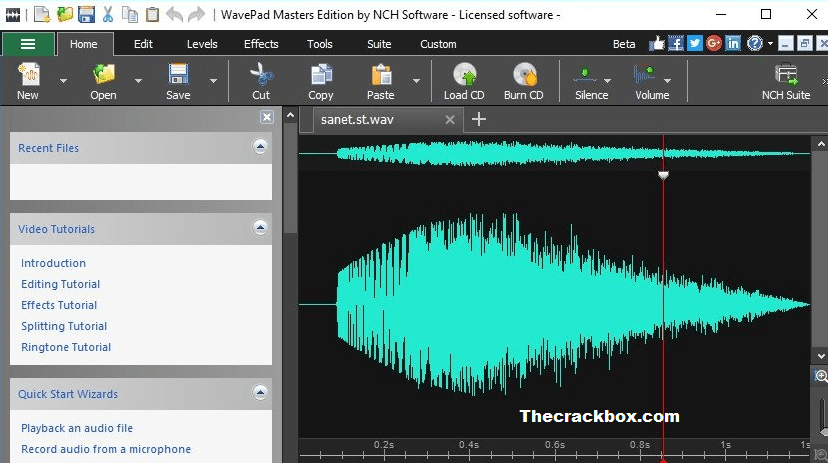This screenshot has width=828, height=463.
Task: Open the NCH Suite toolbox icon
Action: 786,75
